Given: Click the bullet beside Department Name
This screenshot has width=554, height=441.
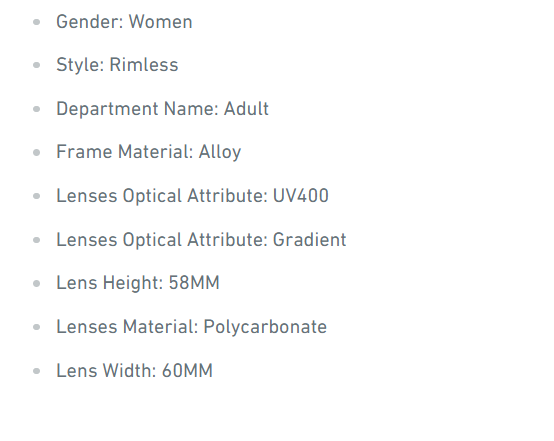Looking at the screenshot, I should tap(36, 109).
